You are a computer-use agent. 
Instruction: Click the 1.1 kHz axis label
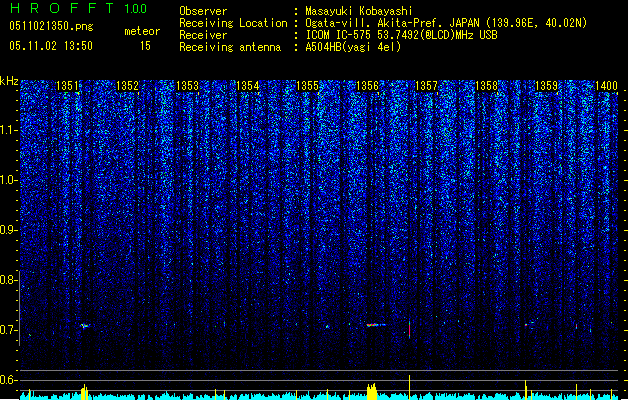click(9, 130)
